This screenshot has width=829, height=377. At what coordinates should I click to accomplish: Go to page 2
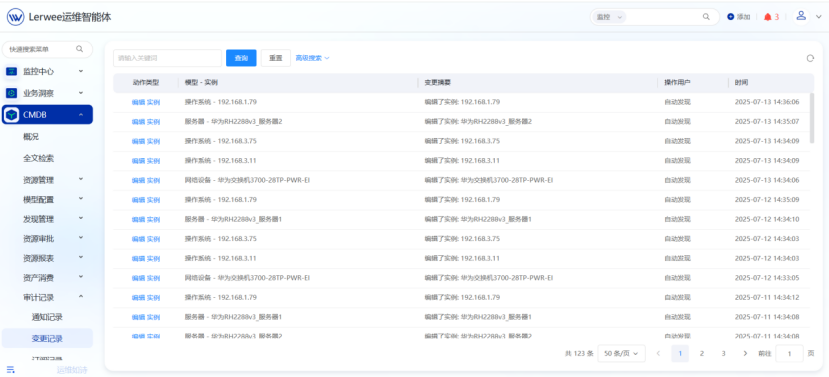tap(702, 353)
